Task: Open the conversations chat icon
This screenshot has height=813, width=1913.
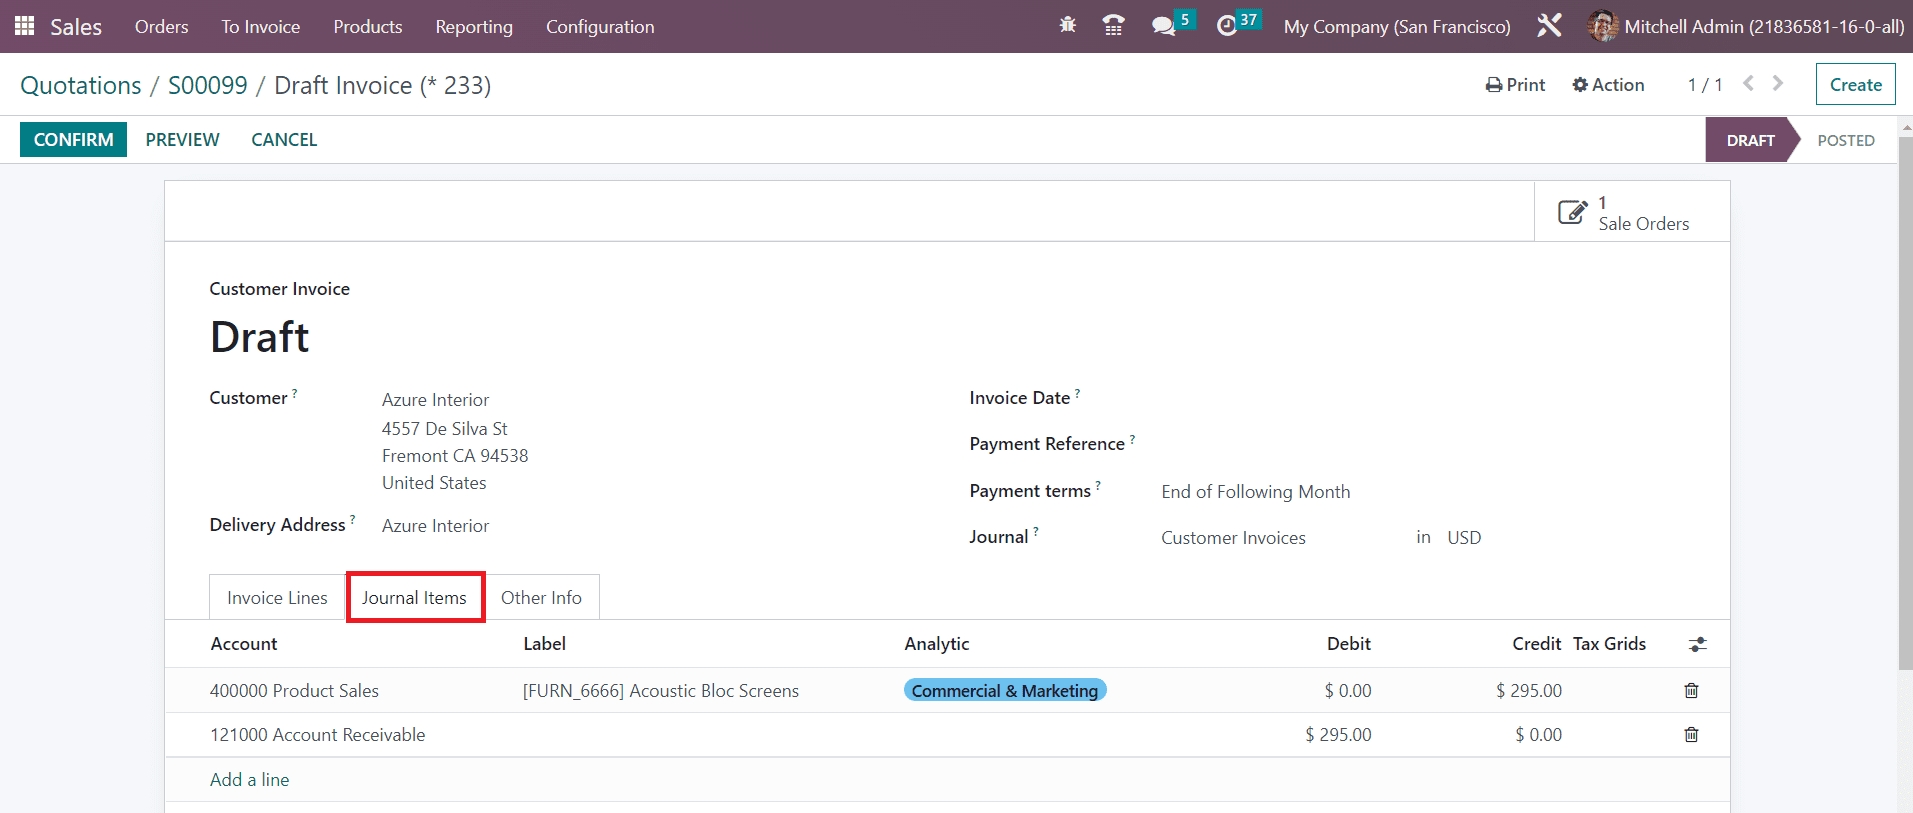Action: [x=1163, y=26]
